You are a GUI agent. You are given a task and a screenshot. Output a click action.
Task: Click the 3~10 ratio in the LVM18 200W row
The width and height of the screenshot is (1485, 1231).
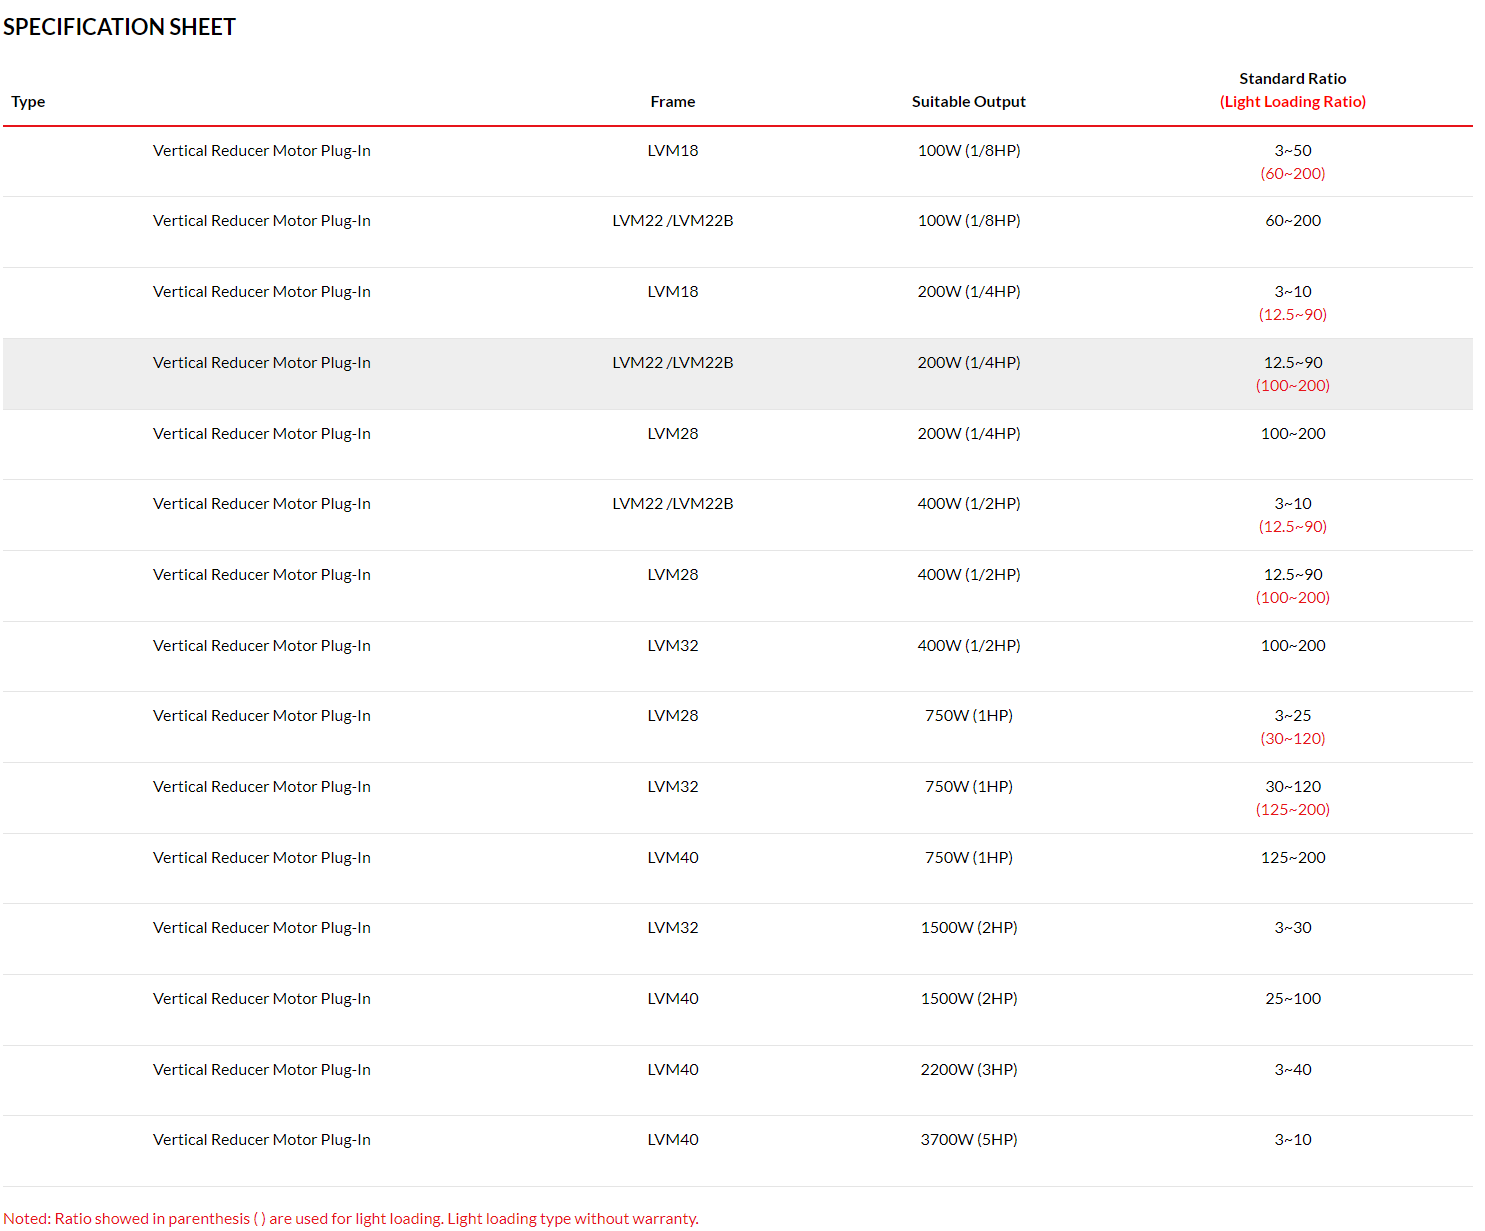pos(1293,292)
